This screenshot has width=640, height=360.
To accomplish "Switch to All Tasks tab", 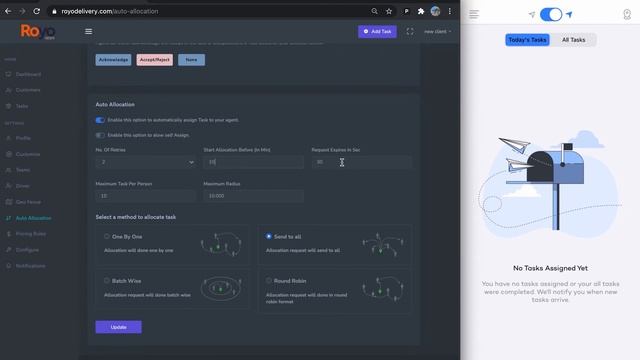I will tap(573, 40).
